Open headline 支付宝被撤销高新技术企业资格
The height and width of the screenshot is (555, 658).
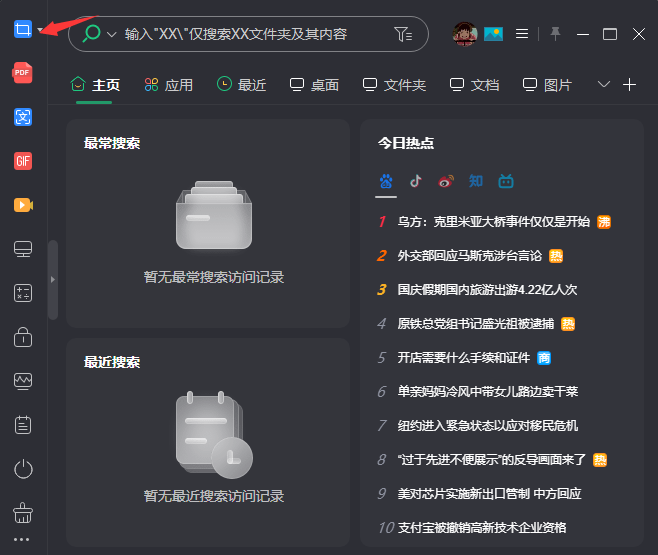pos(482,527)
